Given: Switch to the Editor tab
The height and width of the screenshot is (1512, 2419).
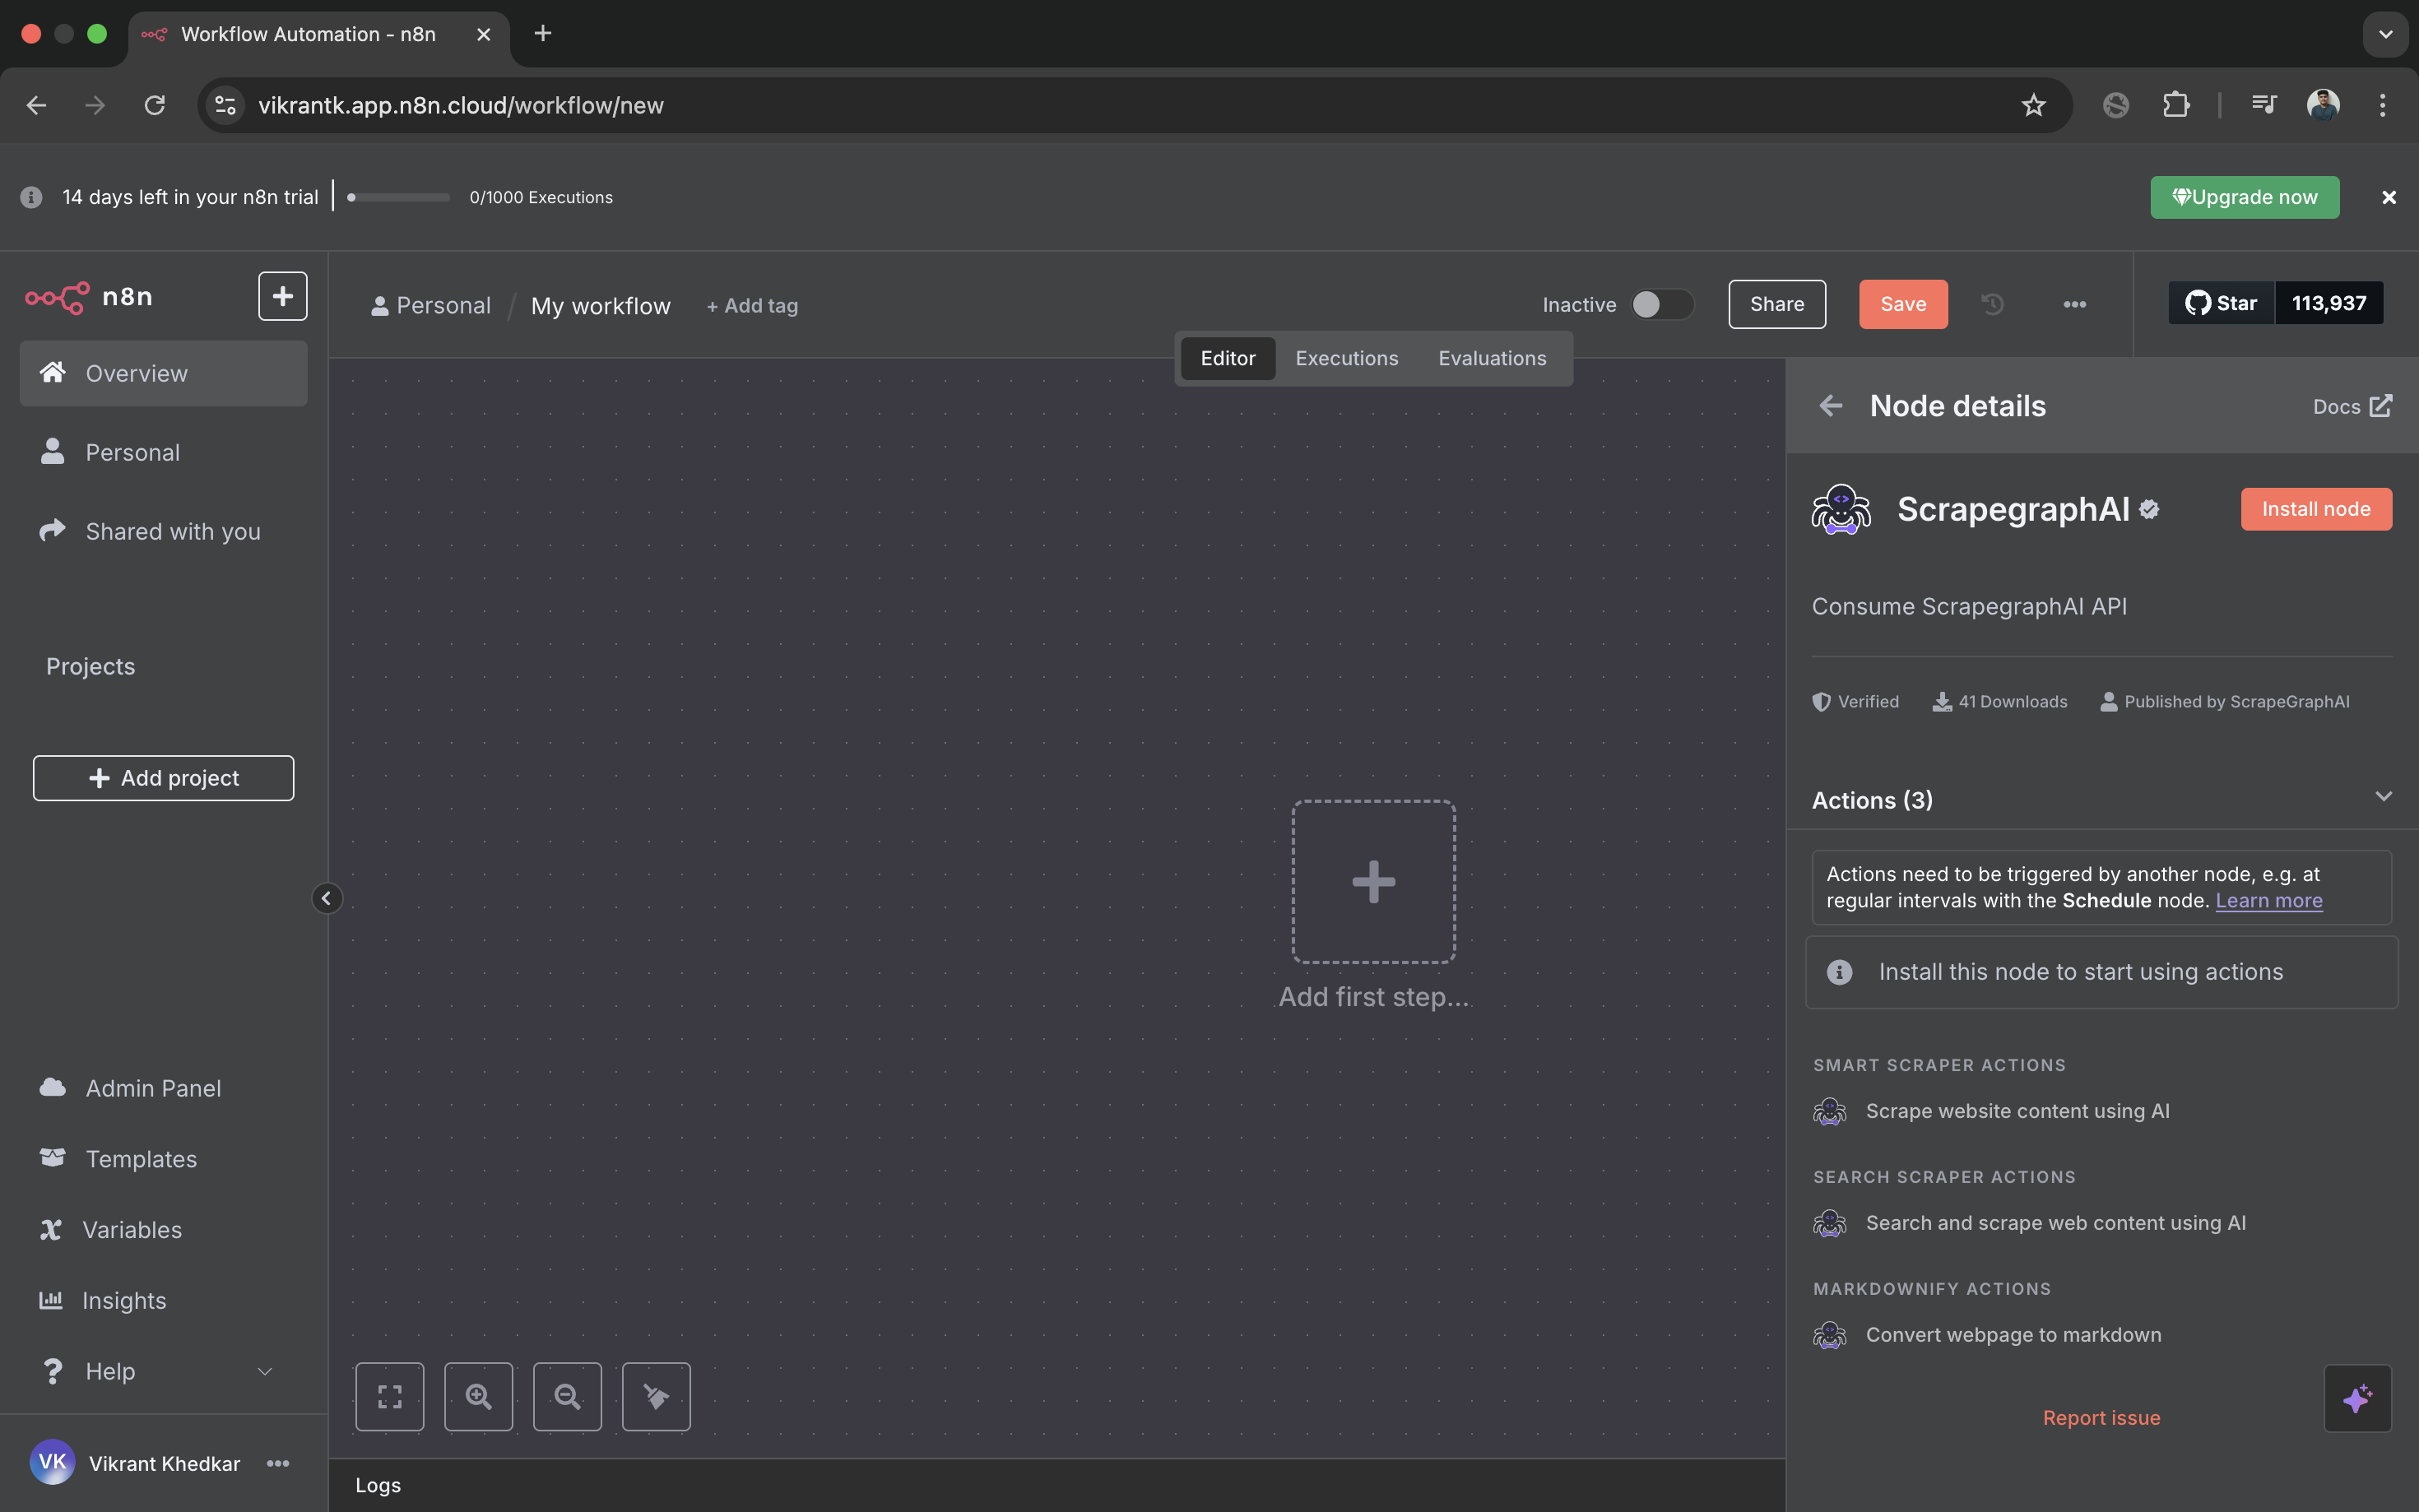Looking at the screenshot, I should [1228, 358].
